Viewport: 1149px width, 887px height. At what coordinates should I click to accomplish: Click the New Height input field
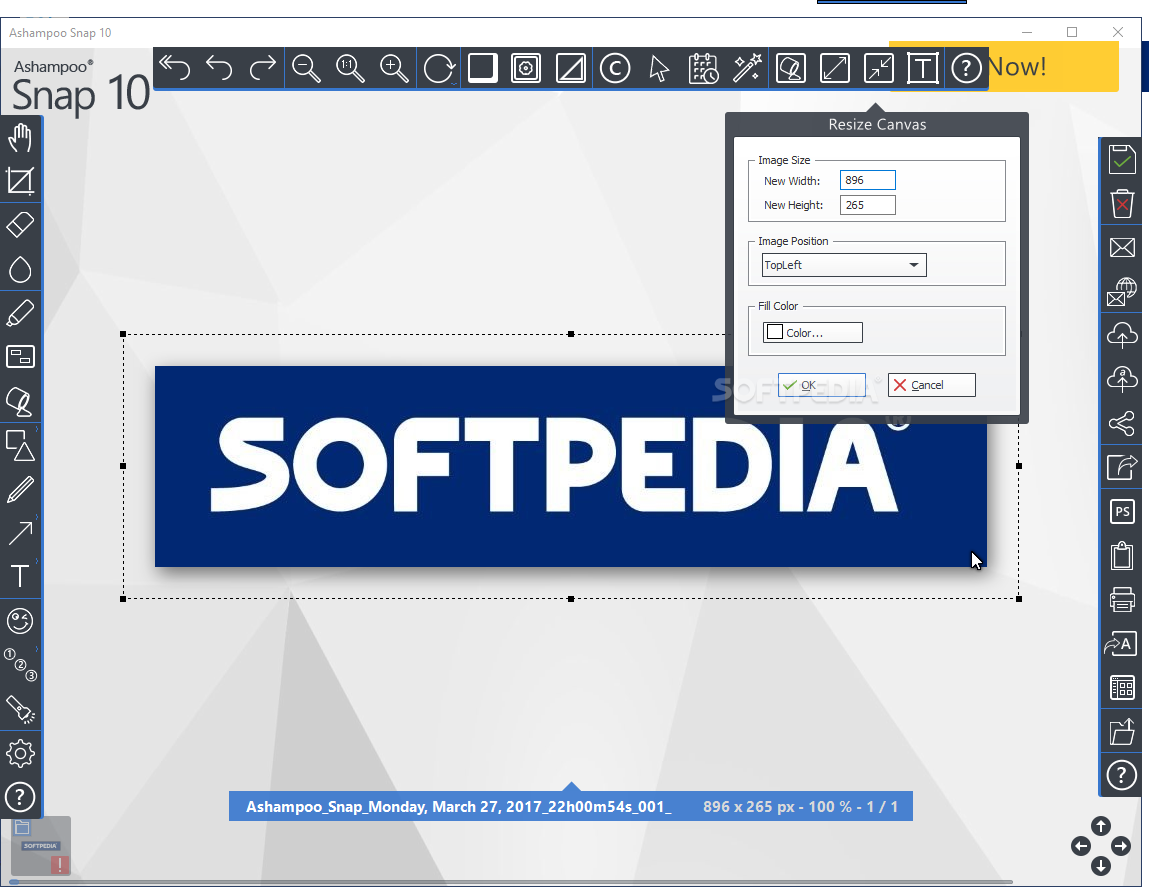[x=868, y=205]
